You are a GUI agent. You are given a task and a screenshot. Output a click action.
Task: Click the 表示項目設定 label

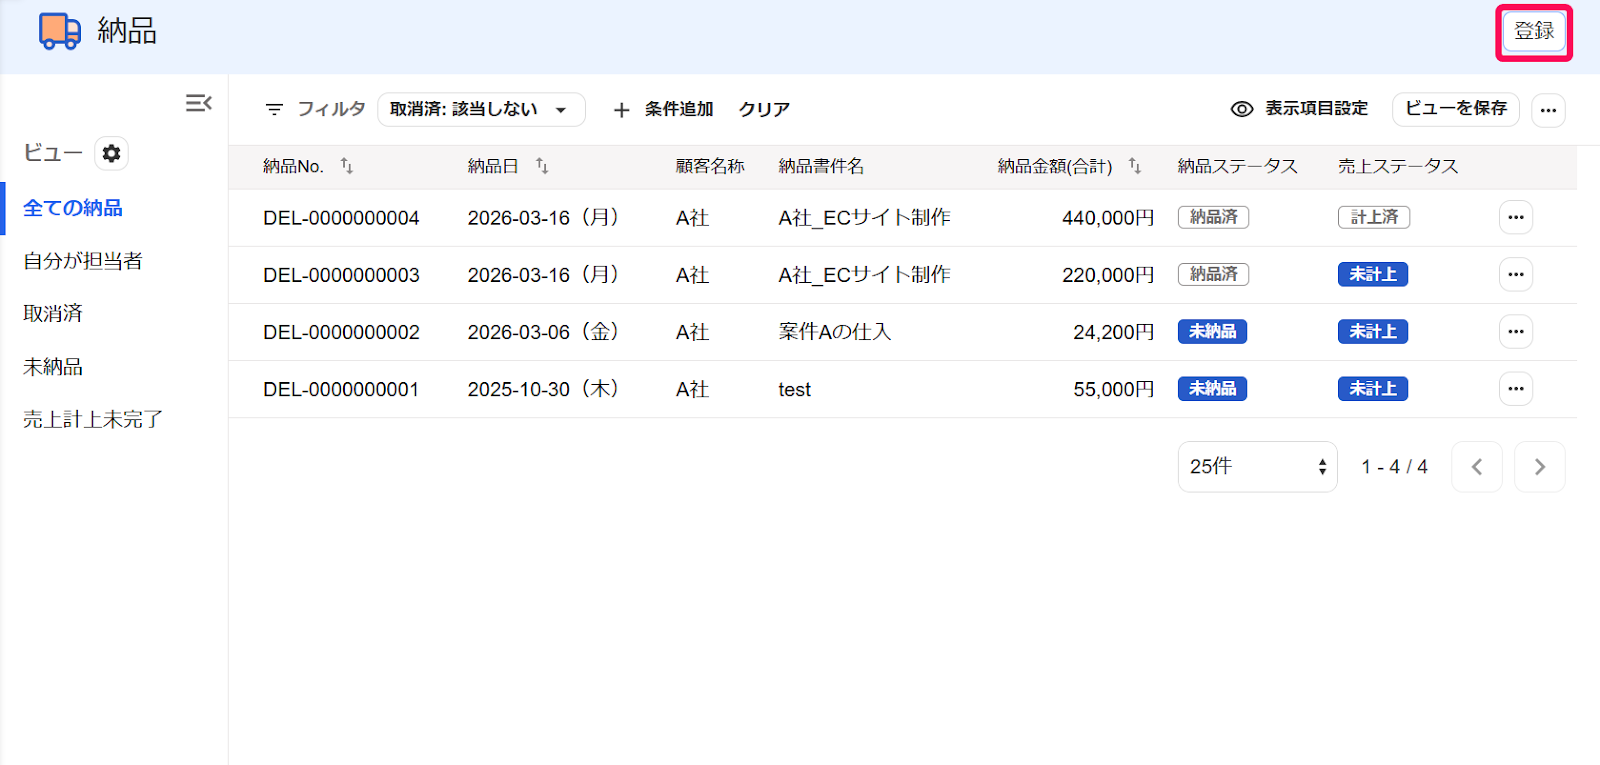1316,109
